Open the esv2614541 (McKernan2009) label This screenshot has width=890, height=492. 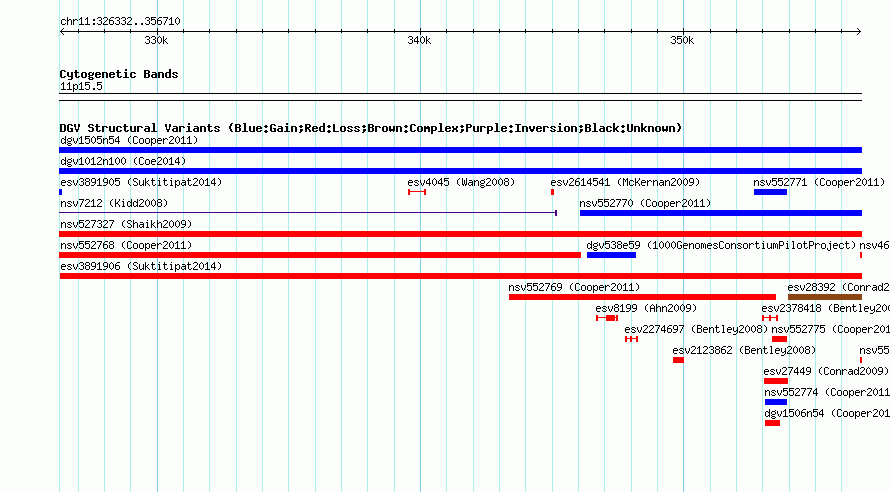625,182
